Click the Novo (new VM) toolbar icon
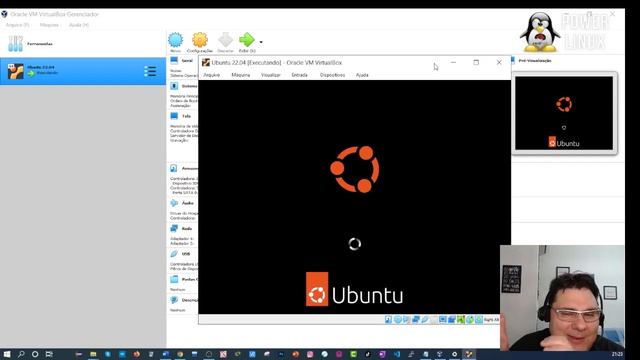The image size is (640, 360). (x=176, y=40)
